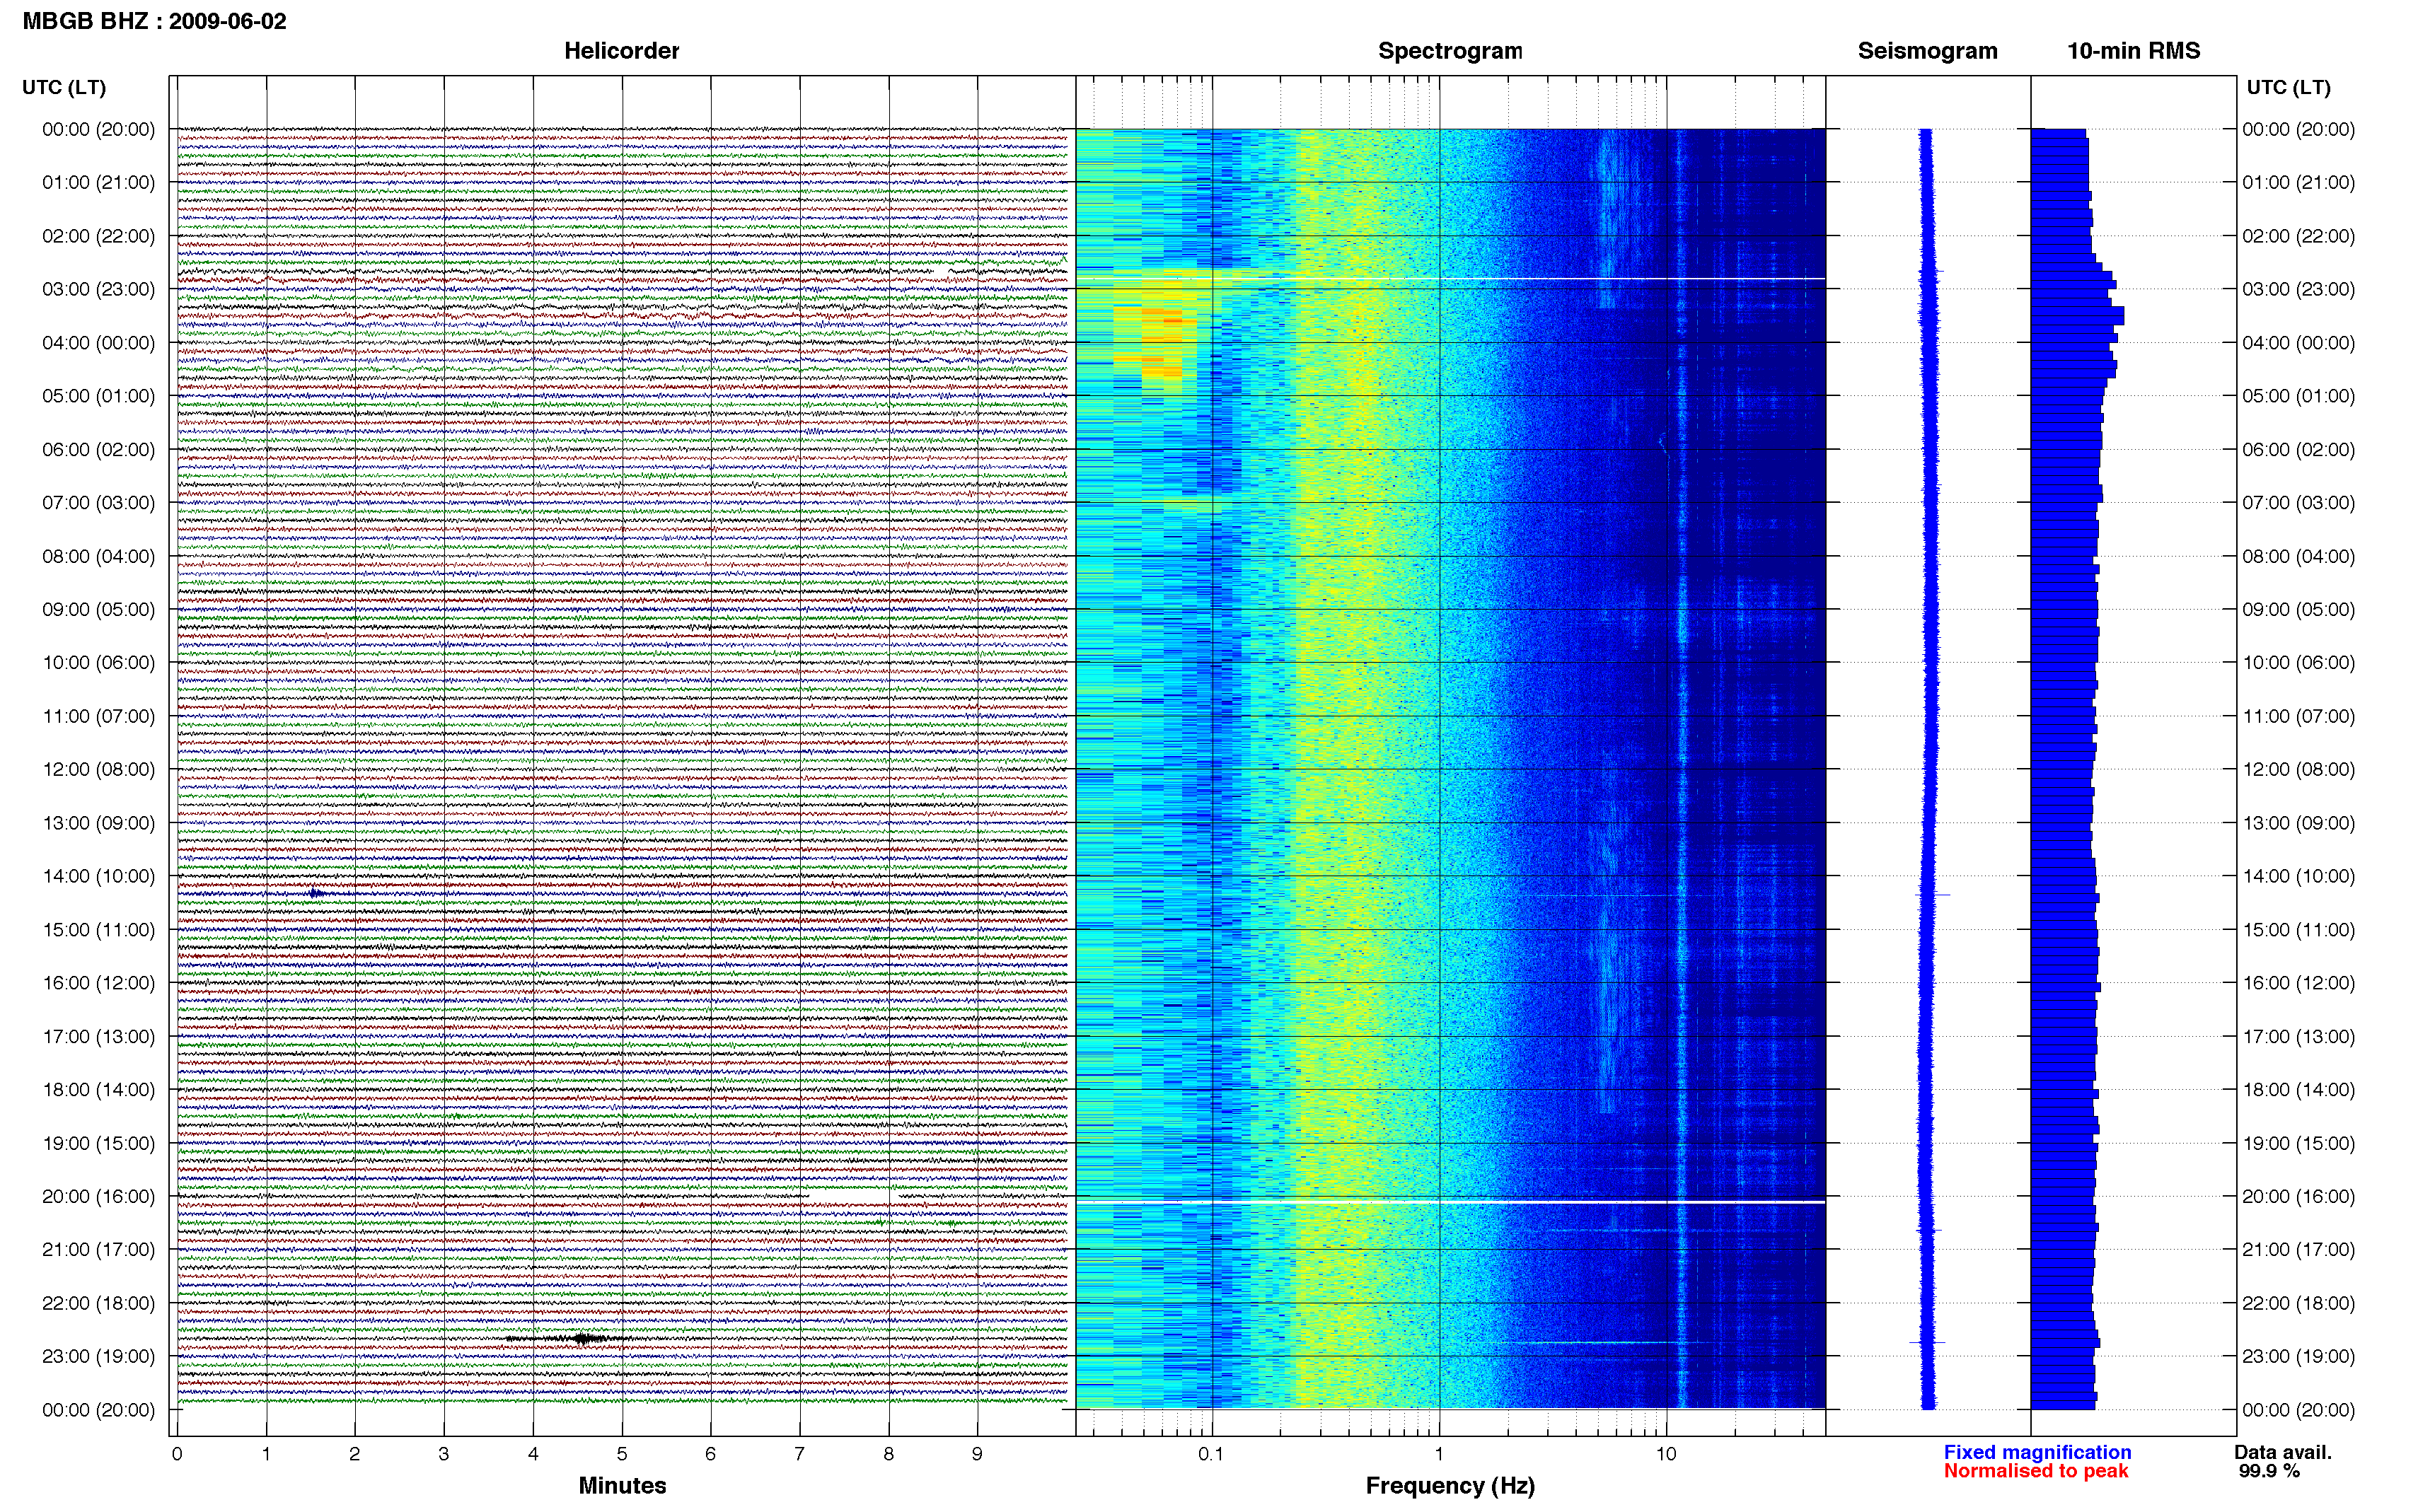
Task: Click the seismogram spike near 22:45
Action: [1928, 1342]
